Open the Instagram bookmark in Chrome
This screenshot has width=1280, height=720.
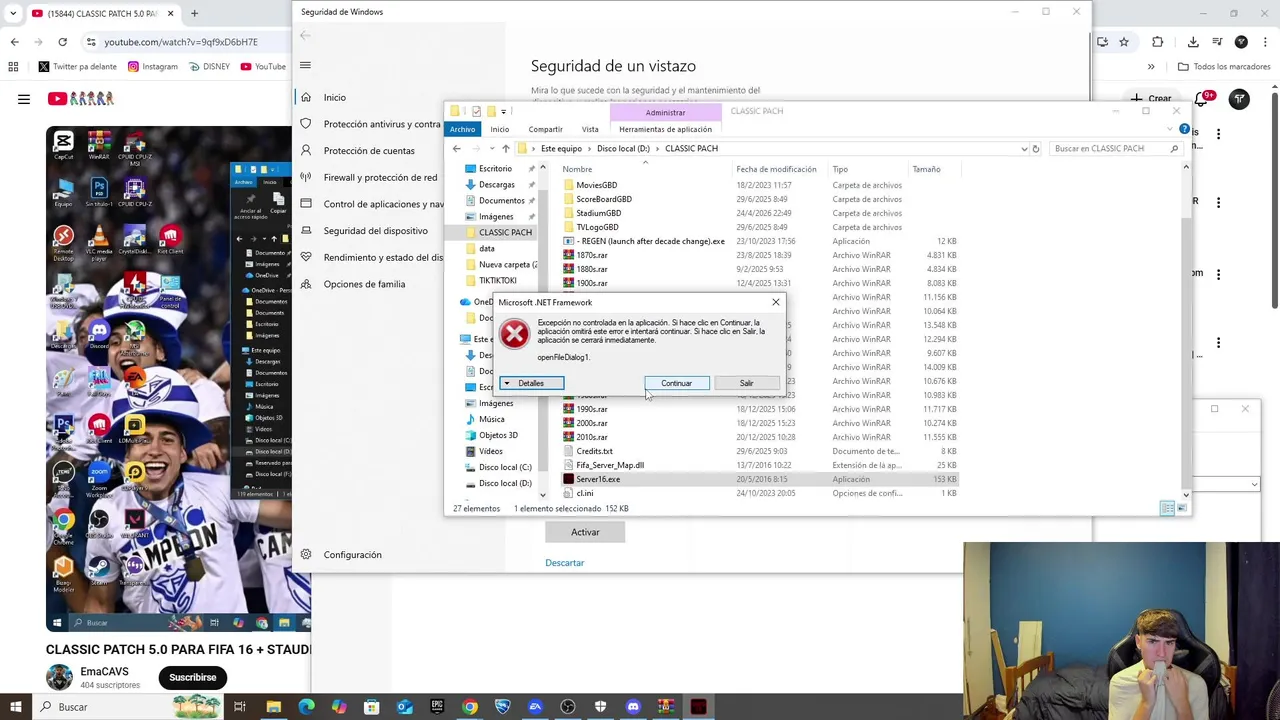[x=153, y=67]
